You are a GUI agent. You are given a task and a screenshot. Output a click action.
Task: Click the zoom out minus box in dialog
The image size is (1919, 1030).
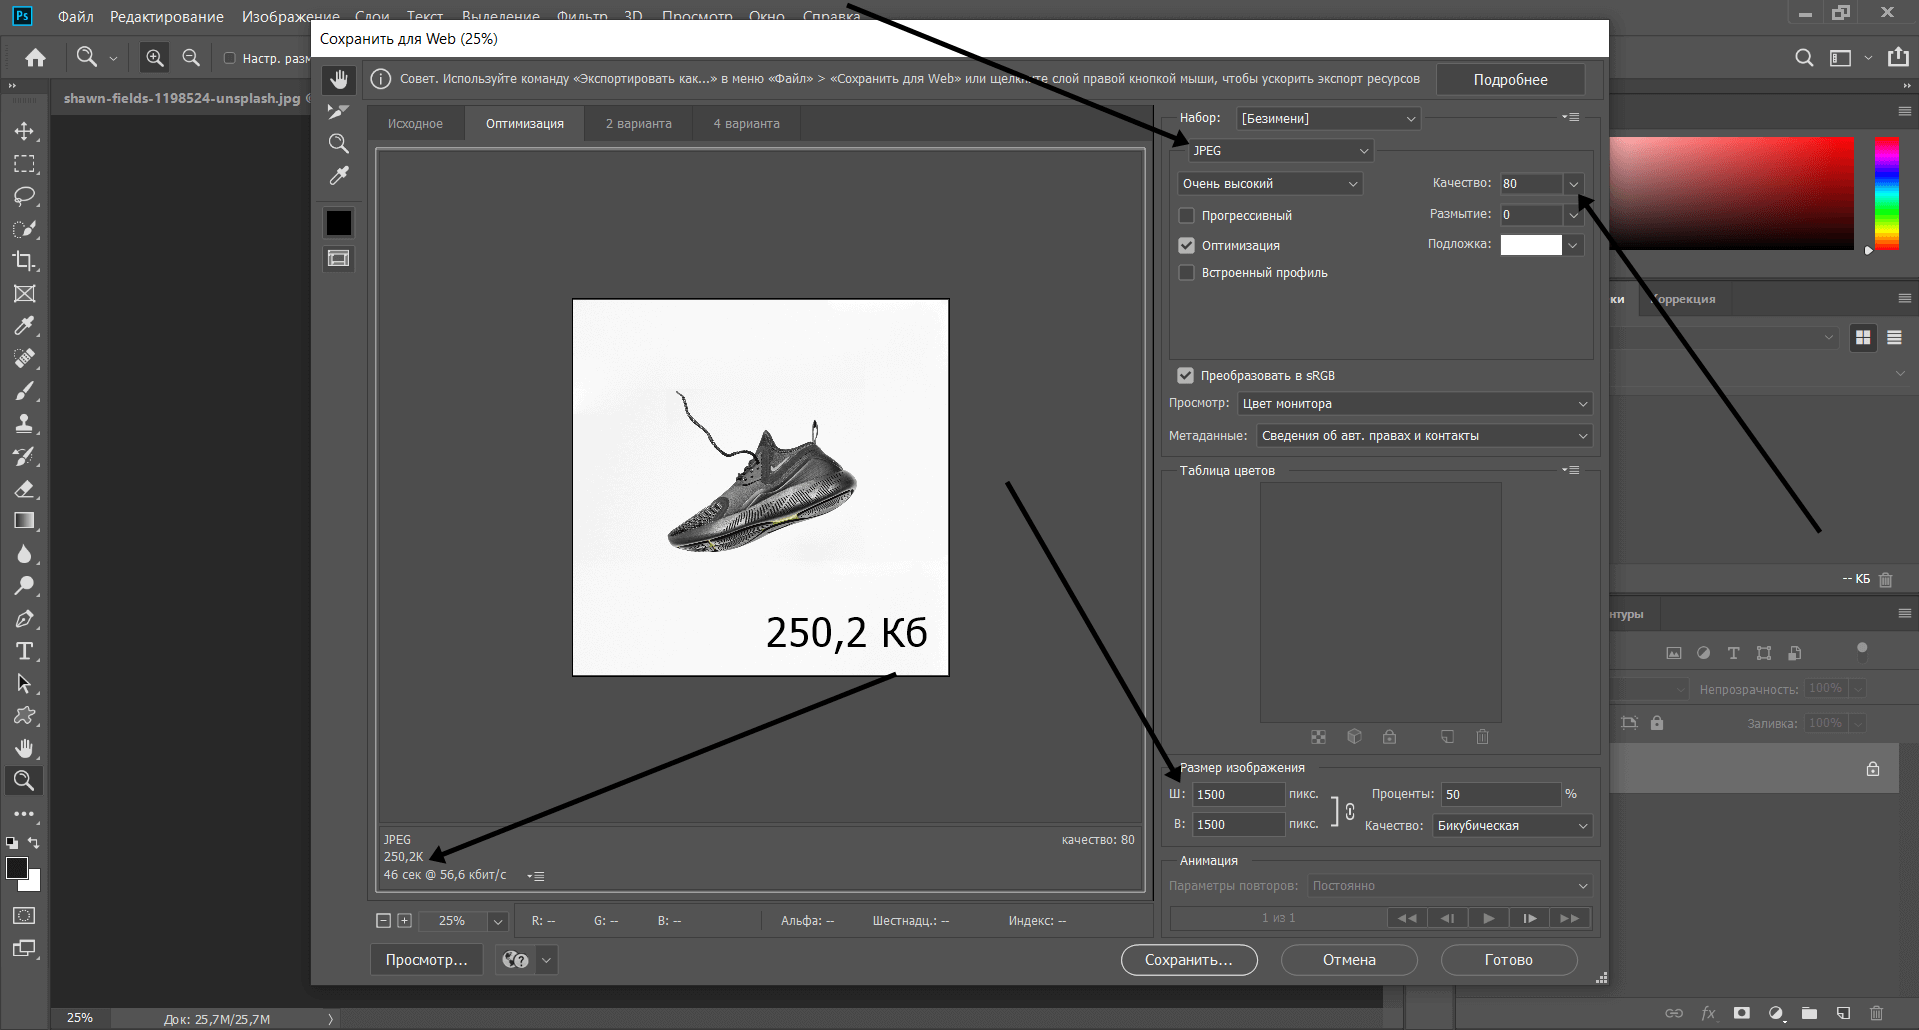pos(383,921)
